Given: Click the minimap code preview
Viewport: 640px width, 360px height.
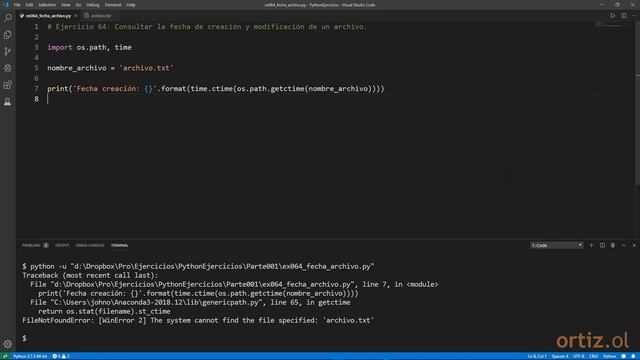Looking at the screenshot, I should click(608, 24).
